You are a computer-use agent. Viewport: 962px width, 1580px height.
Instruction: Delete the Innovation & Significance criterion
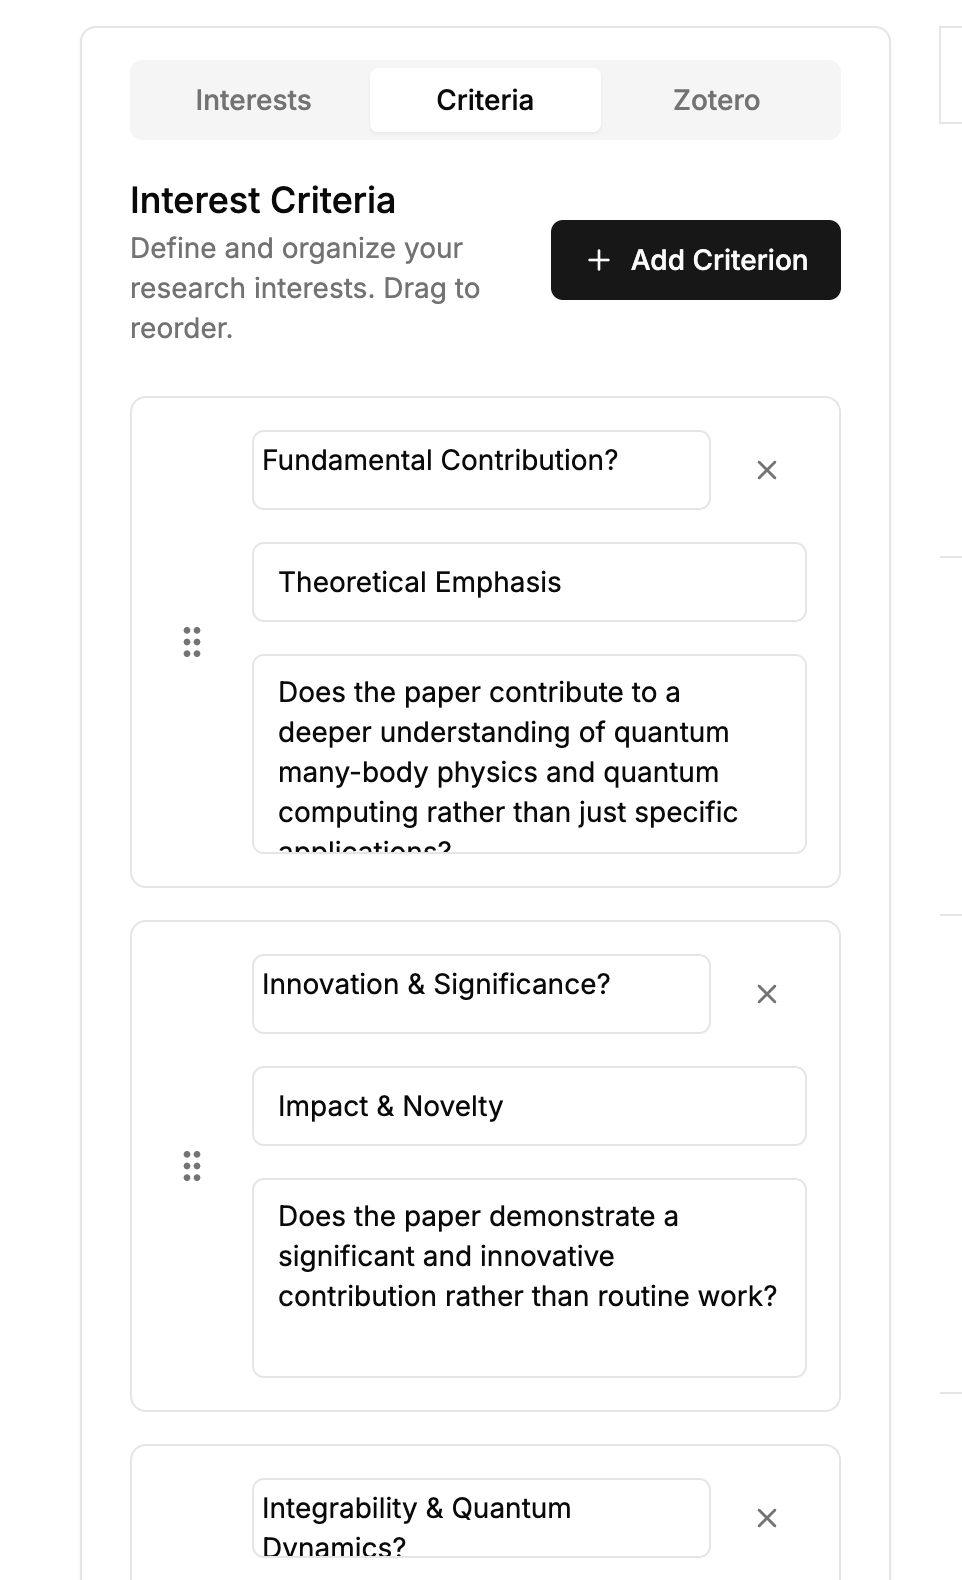767,994
